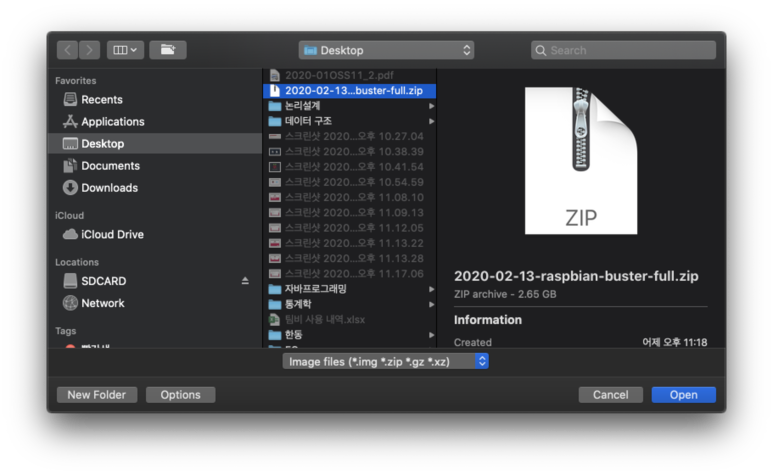Viewport: 773px width, 475px height.
Task: Open Documents in the sidebar
Action: 155,166
